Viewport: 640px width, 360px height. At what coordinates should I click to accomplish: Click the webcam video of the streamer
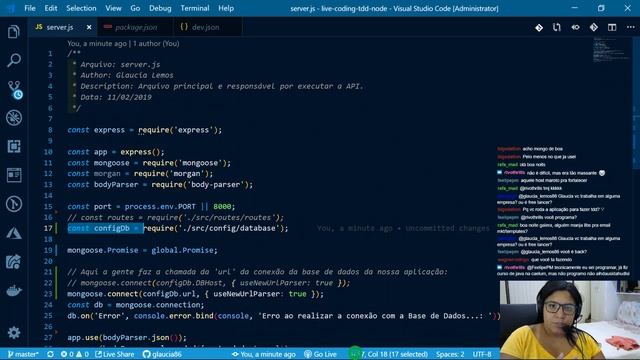(570, 320)
